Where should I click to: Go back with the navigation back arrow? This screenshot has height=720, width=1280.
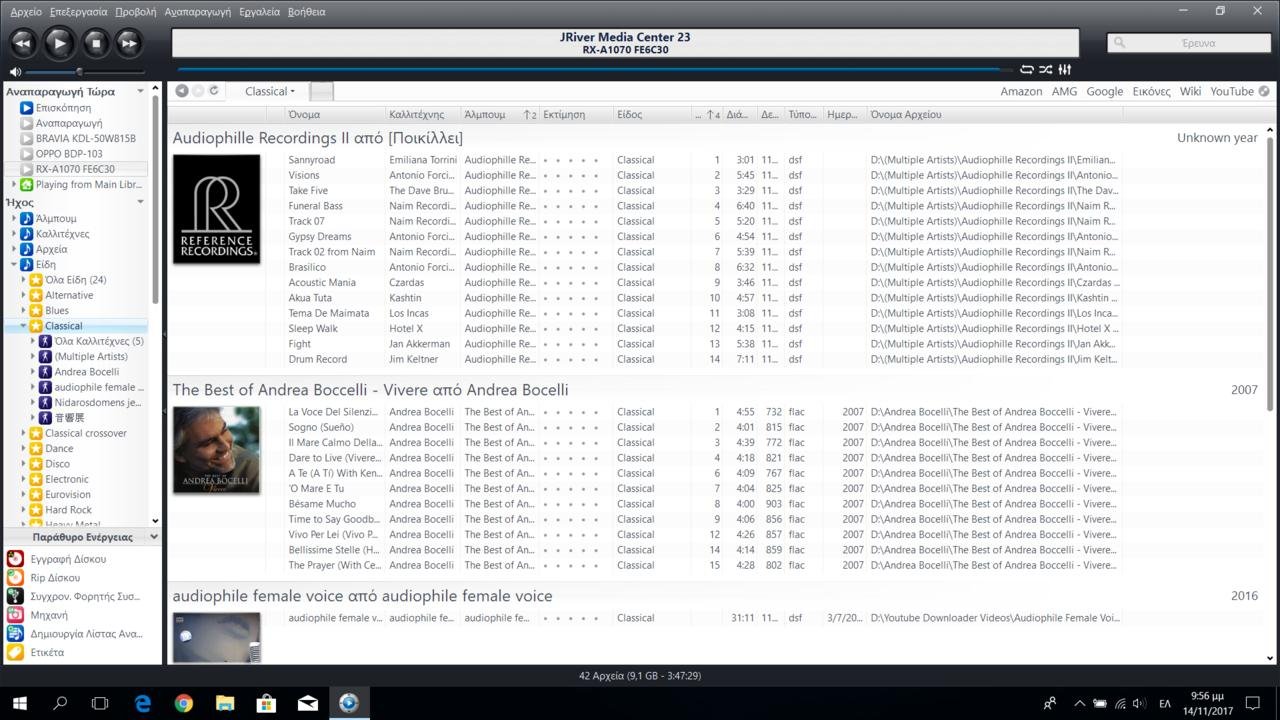[x=182, y=91]
